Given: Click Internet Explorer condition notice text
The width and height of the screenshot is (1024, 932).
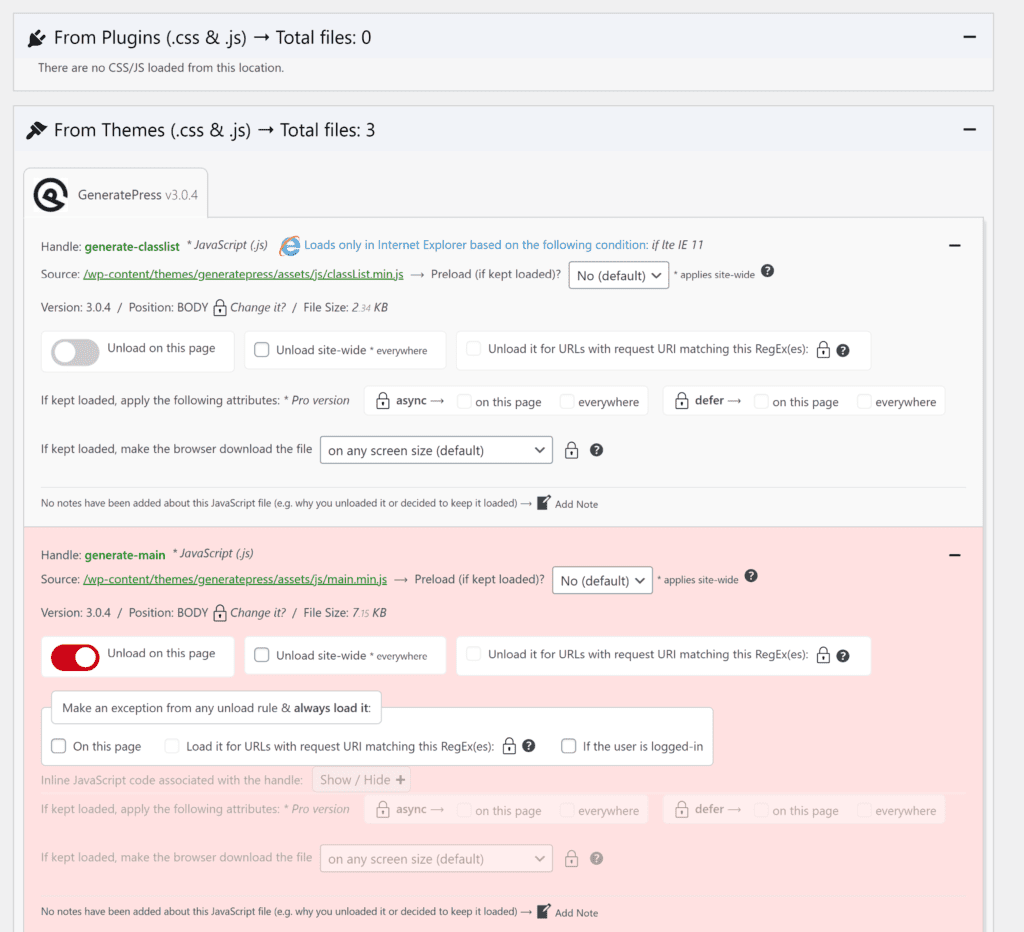Looking at the screenshot, I should point(504,245).
